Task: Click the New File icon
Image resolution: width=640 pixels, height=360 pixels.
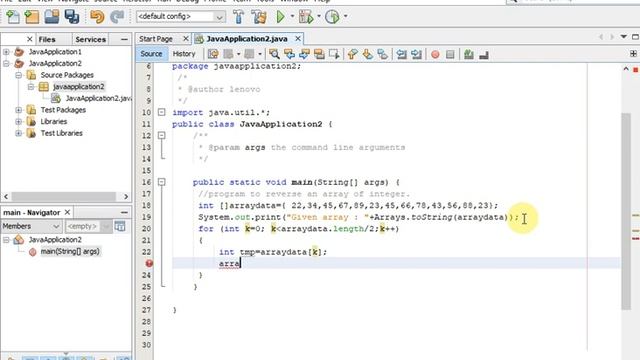Action: pyautogui.click(x=13, y=17)
